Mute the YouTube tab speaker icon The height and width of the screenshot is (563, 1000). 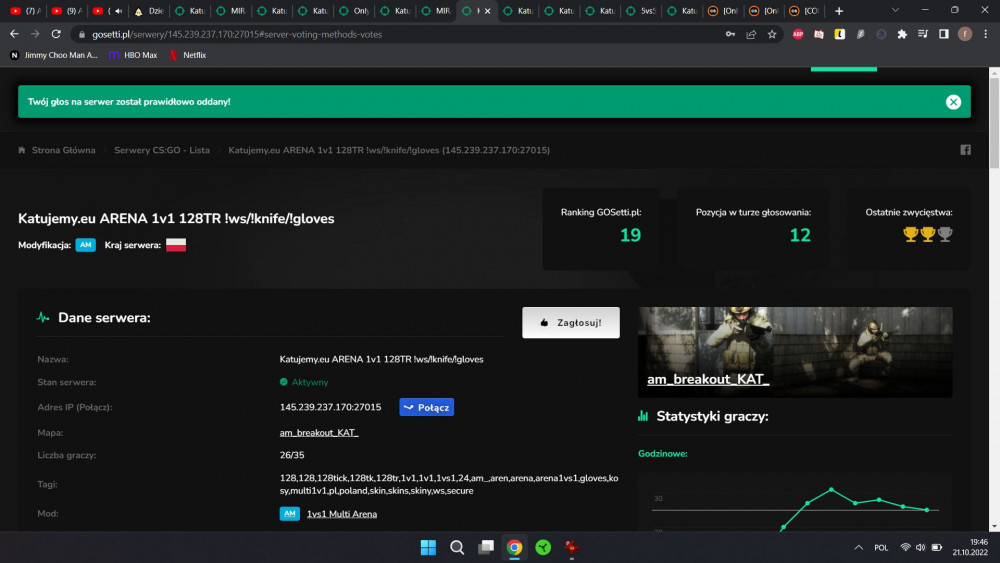118,11
